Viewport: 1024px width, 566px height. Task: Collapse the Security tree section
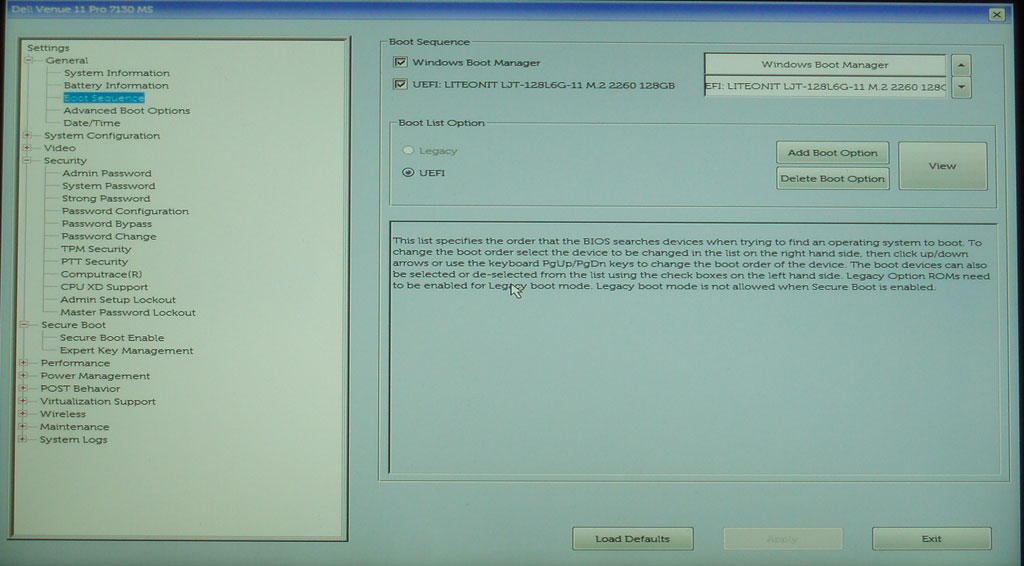[x=28, y=161]
